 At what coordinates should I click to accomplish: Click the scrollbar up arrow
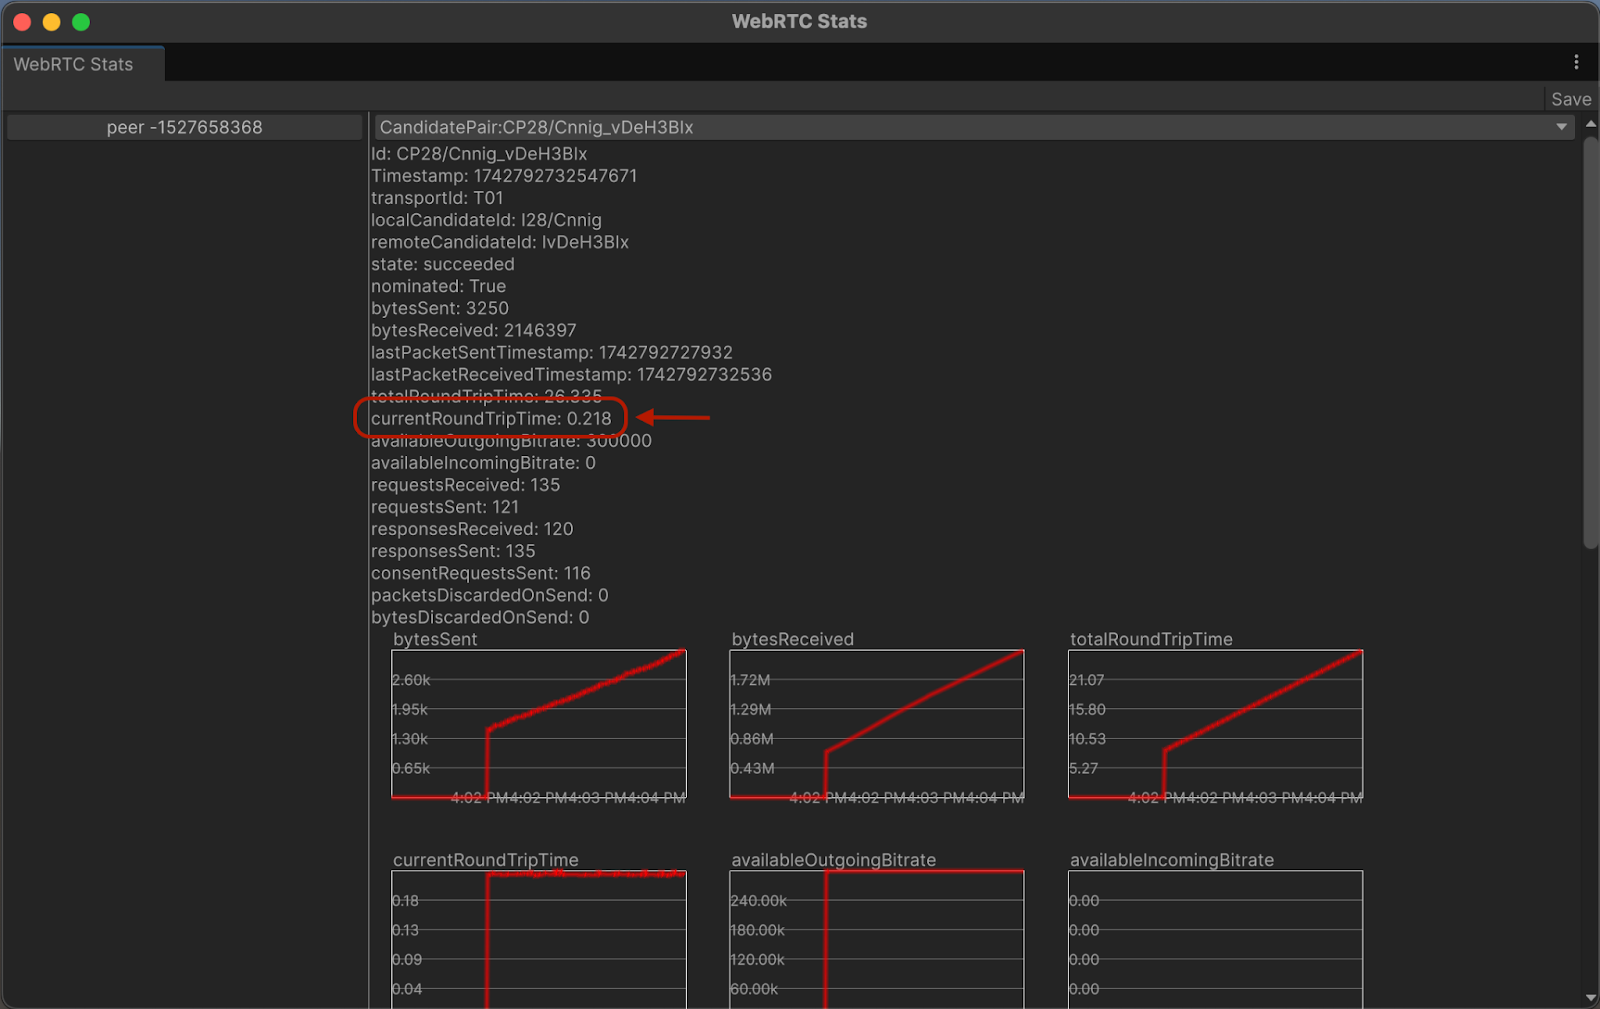pyautogui.click(x=1590, y=123)
